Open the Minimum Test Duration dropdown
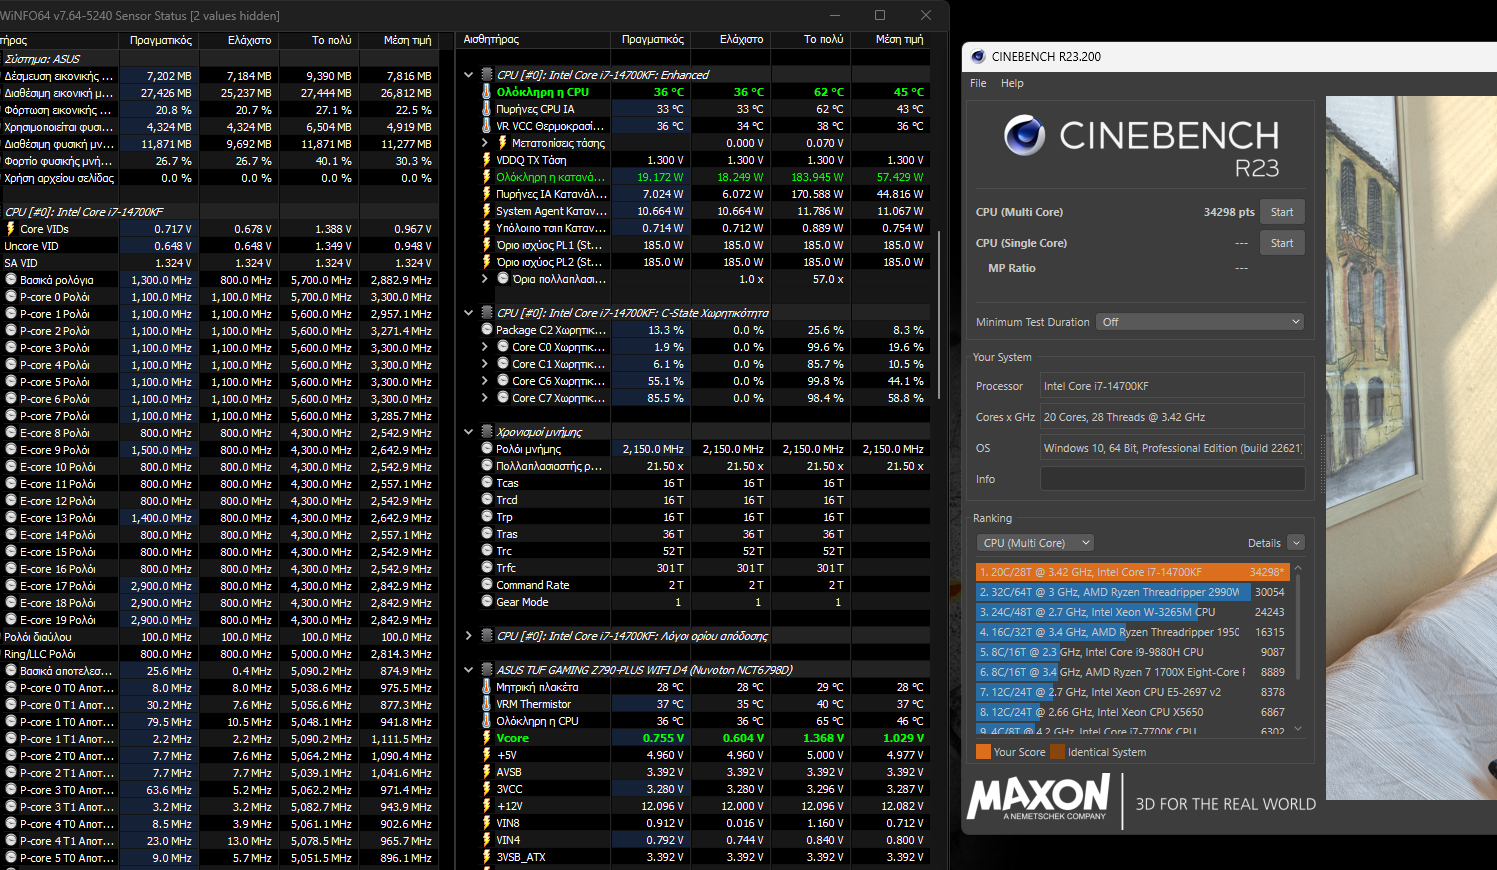 tap(1200, 322)
